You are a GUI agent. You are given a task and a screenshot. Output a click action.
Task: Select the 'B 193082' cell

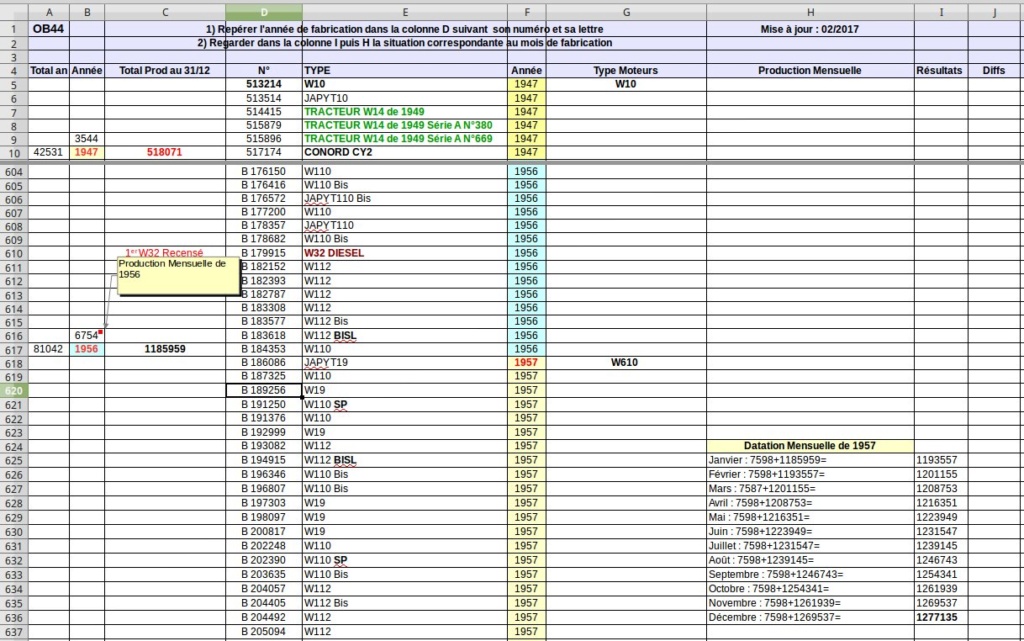coord(264,446)
